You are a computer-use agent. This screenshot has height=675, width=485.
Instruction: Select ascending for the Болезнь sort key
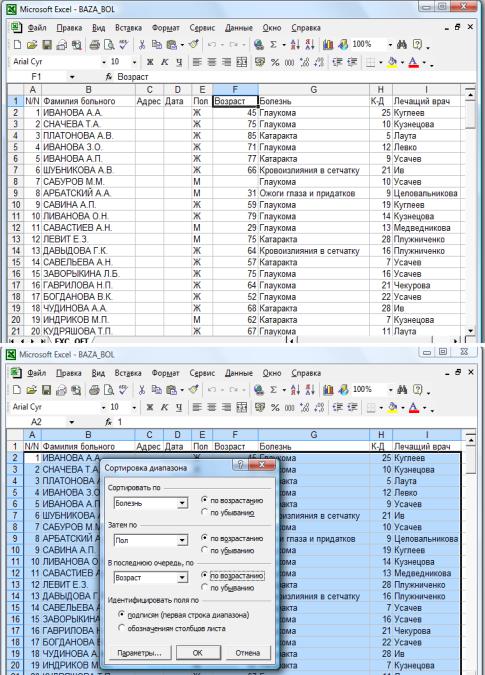[x=205, y=500]
